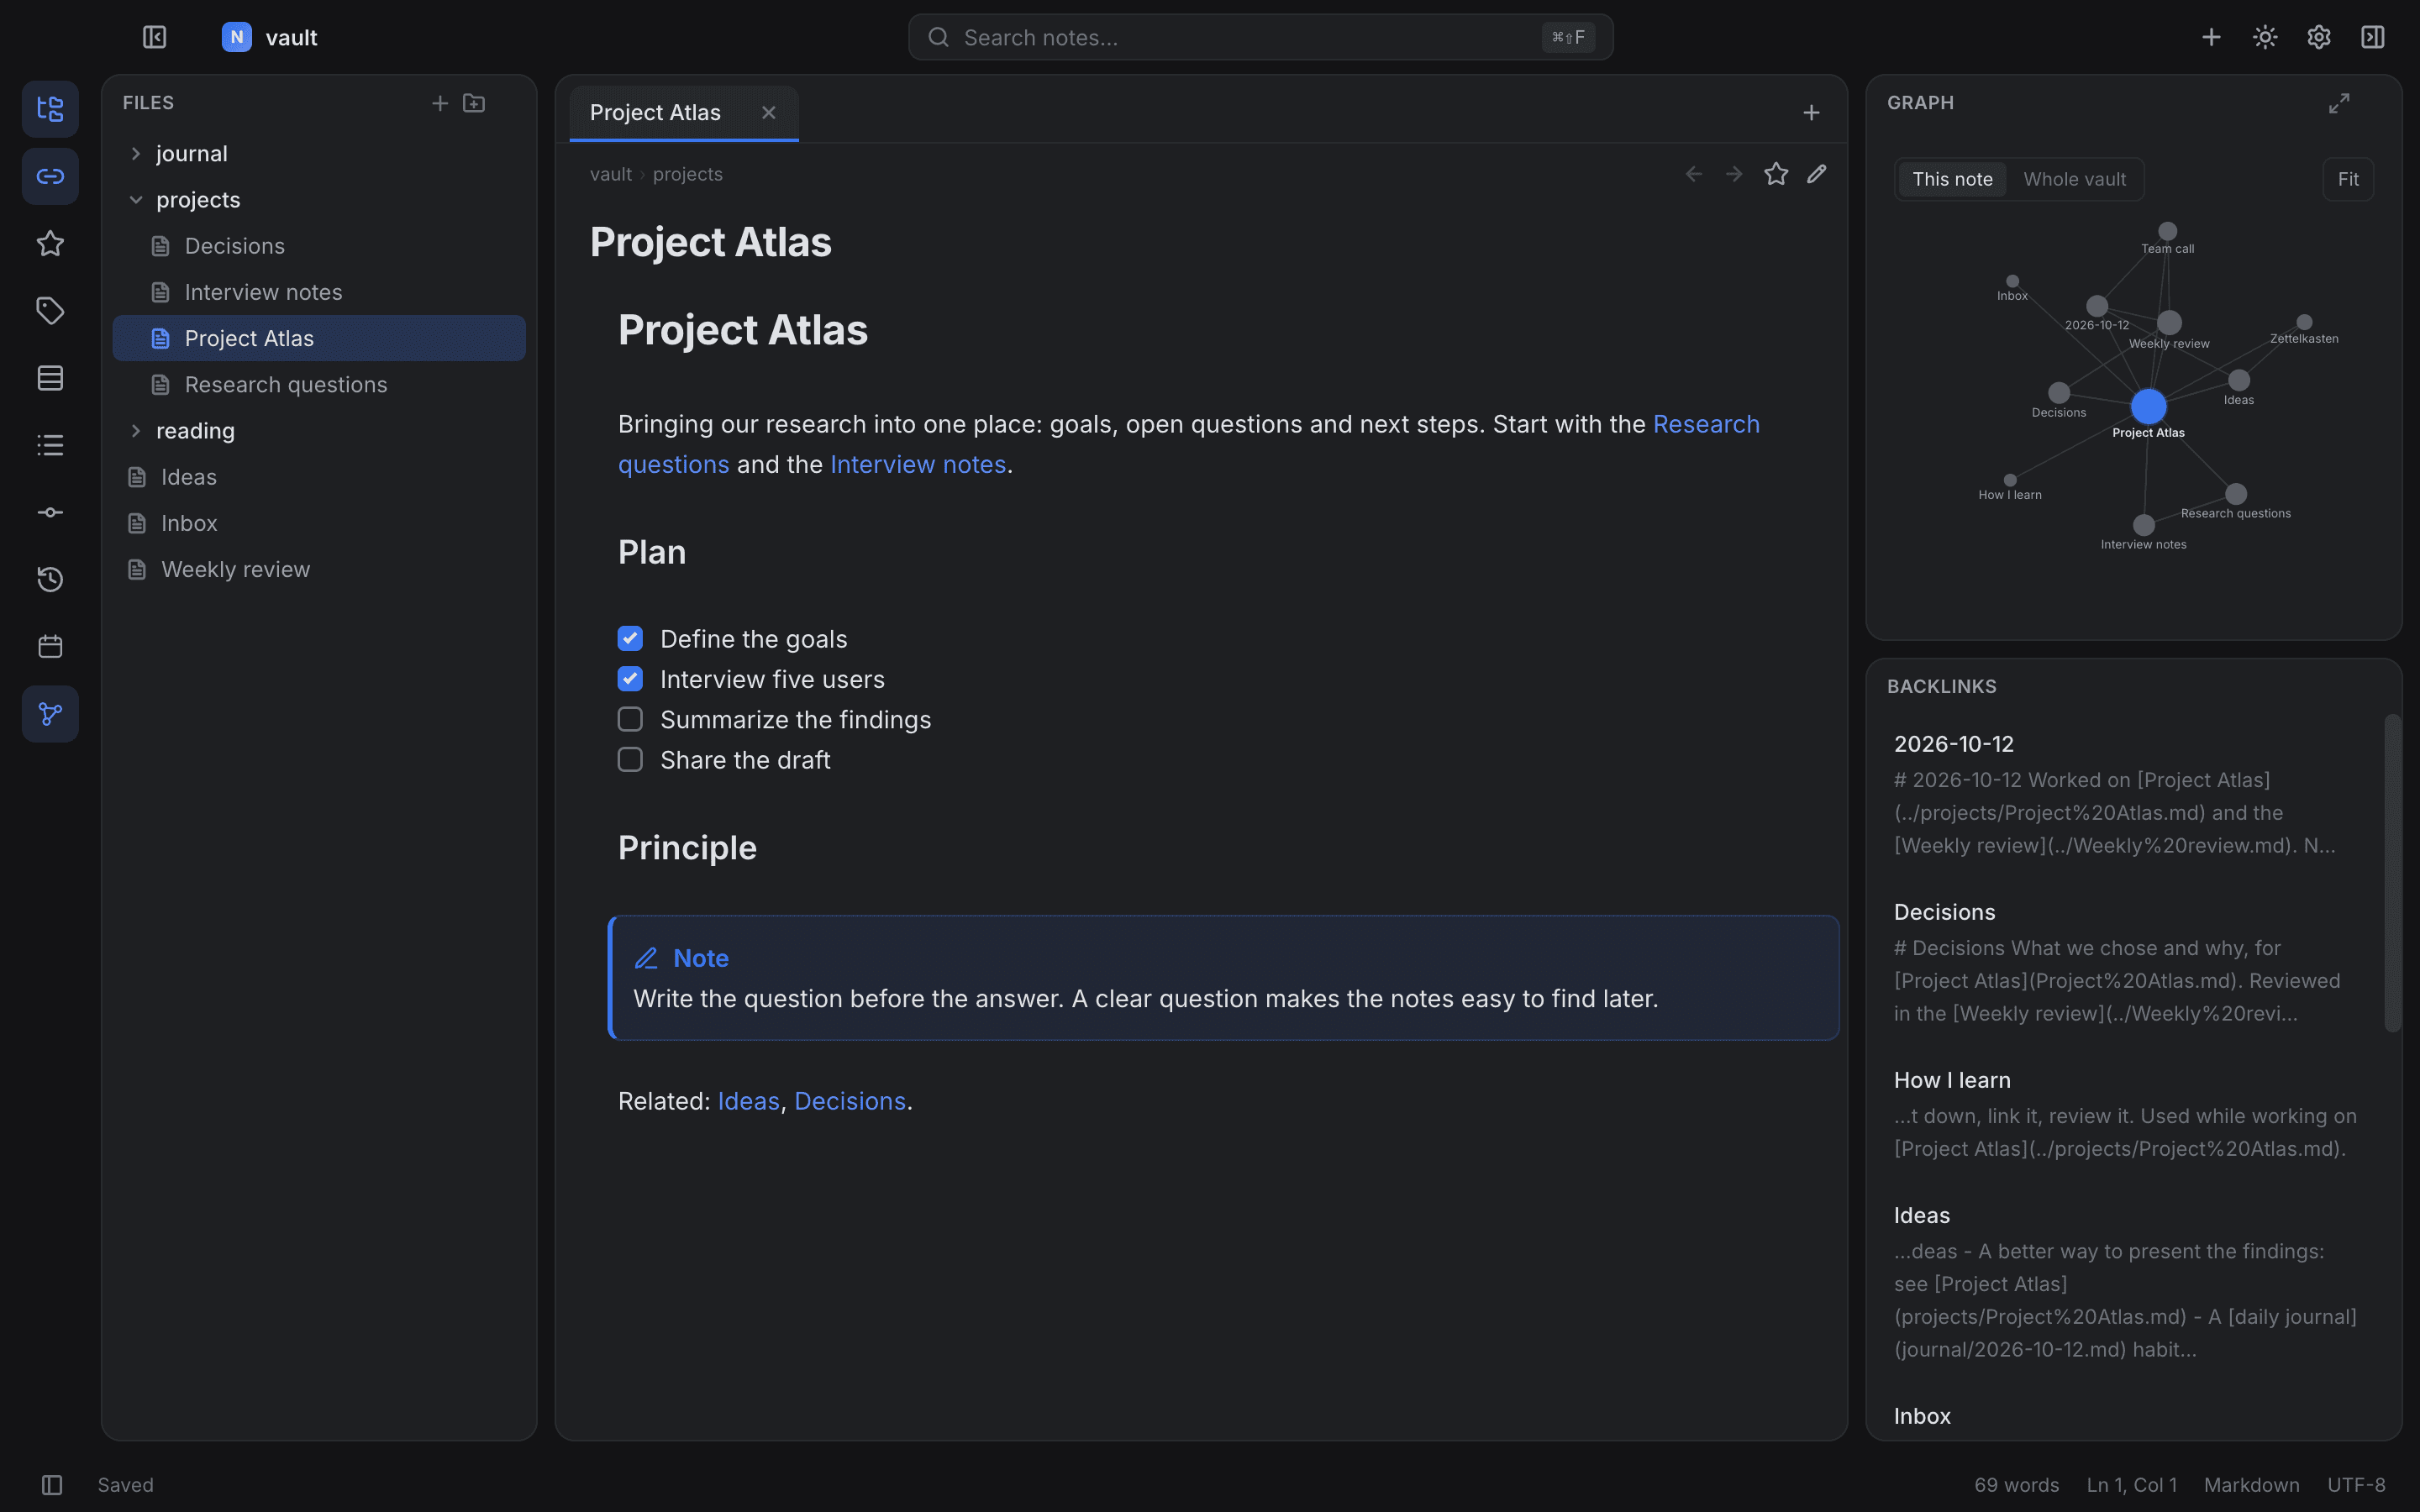Screen dimensions: 2420x1512
Task: Star the Project Atlas note
Action: pyautogui.click(x=1776, y=174)
